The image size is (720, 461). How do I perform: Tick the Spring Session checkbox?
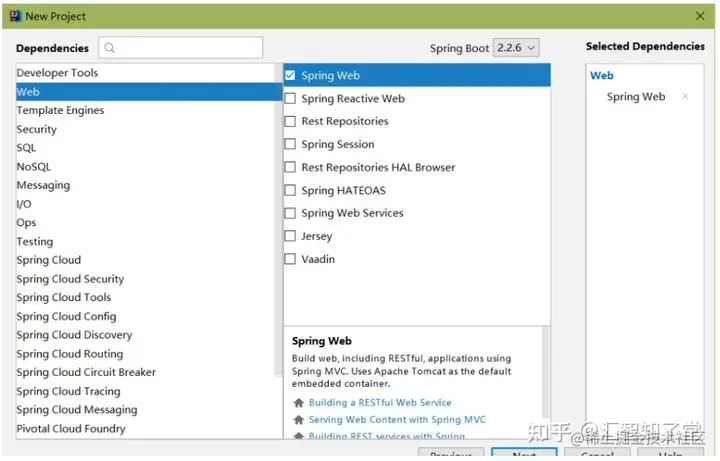290,144
